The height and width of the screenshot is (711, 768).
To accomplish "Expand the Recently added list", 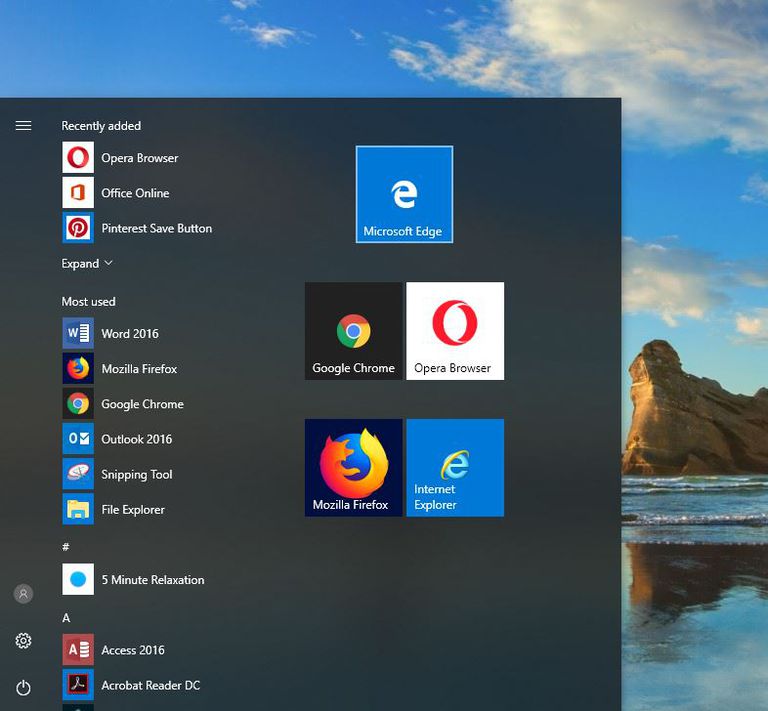I will [87, 263].
